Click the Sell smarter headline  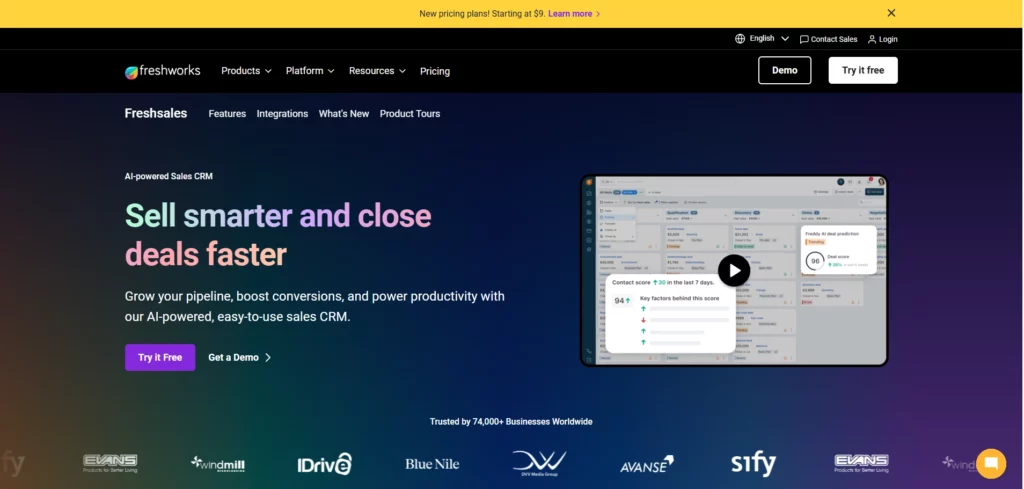pos(278,234)
